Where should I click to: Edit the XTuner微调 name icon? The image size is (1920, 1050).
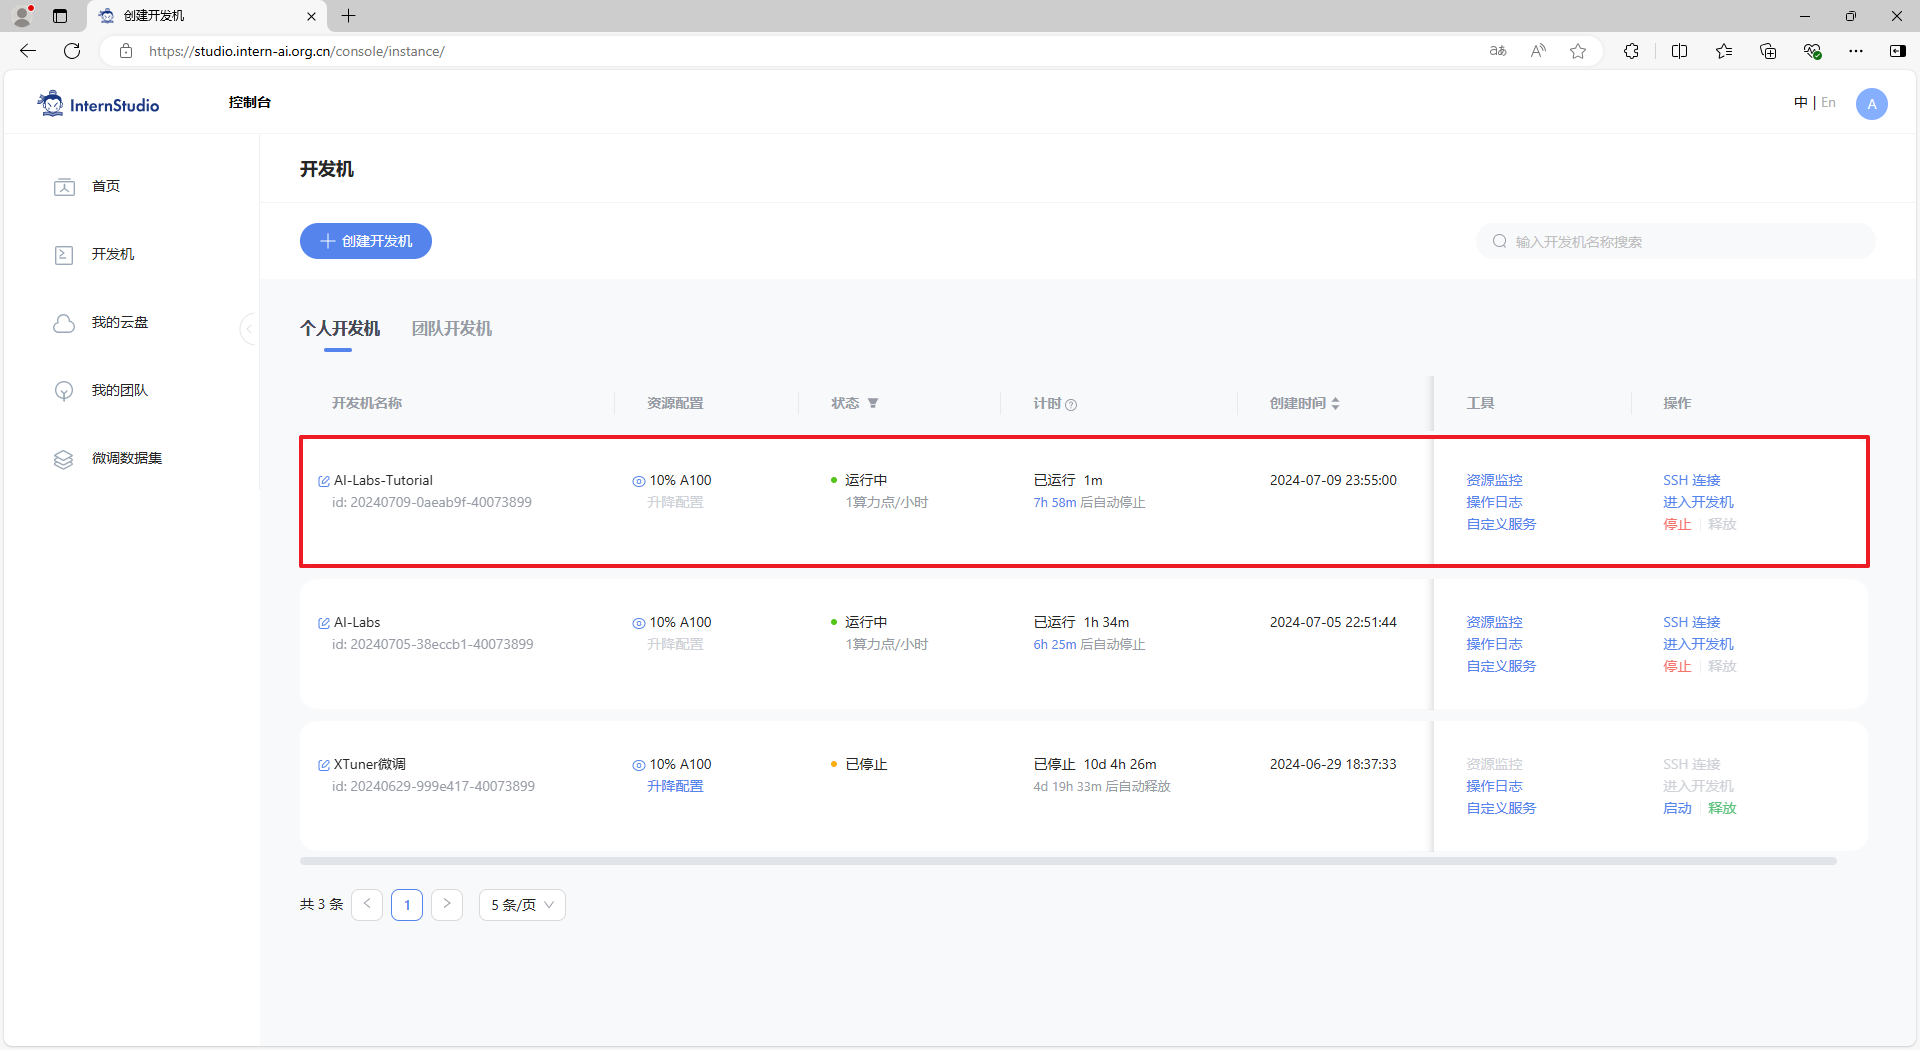click(324, 765)
